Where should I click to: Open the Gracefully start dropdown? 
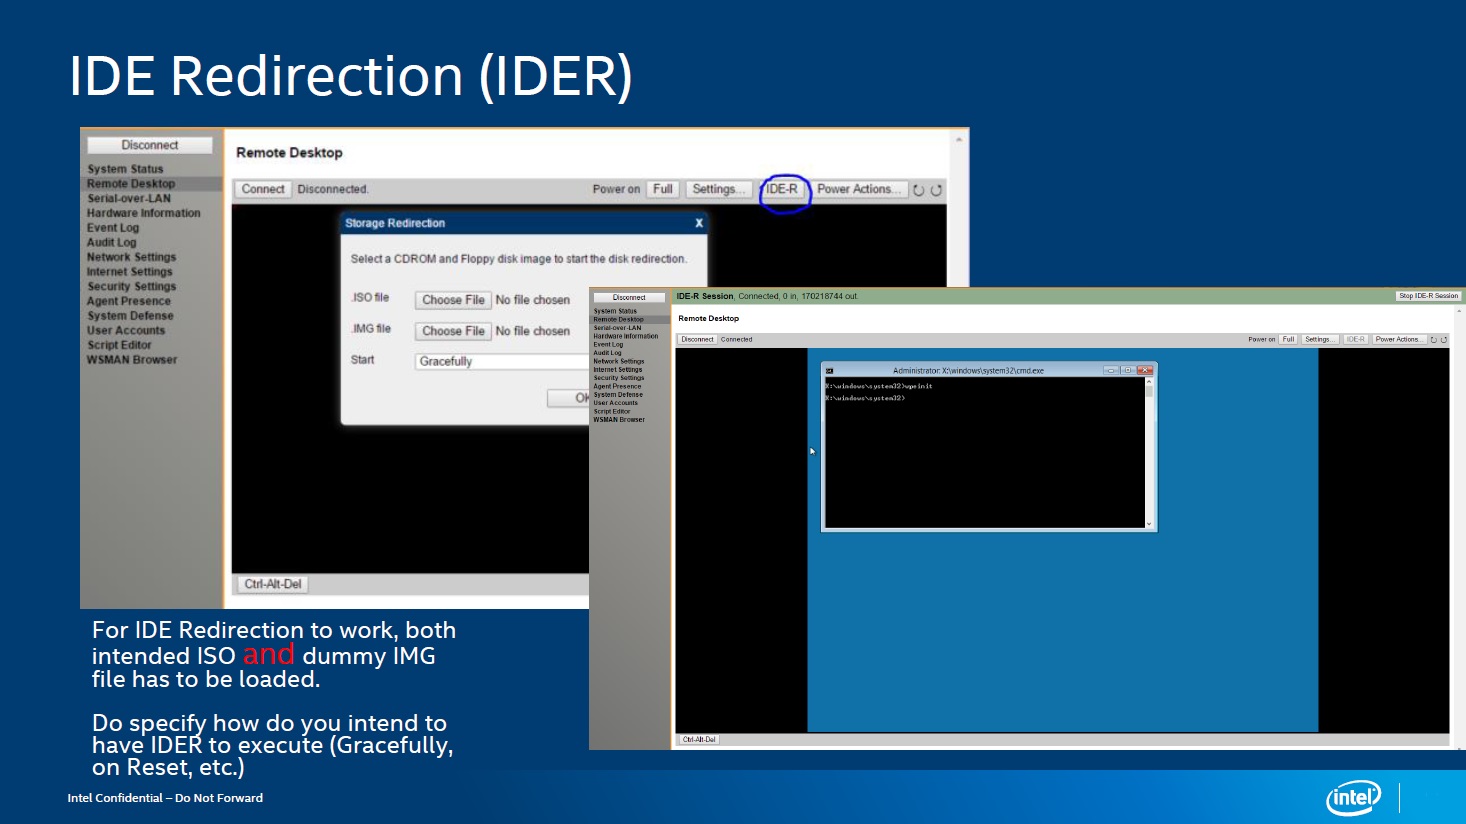pos(503,361)
